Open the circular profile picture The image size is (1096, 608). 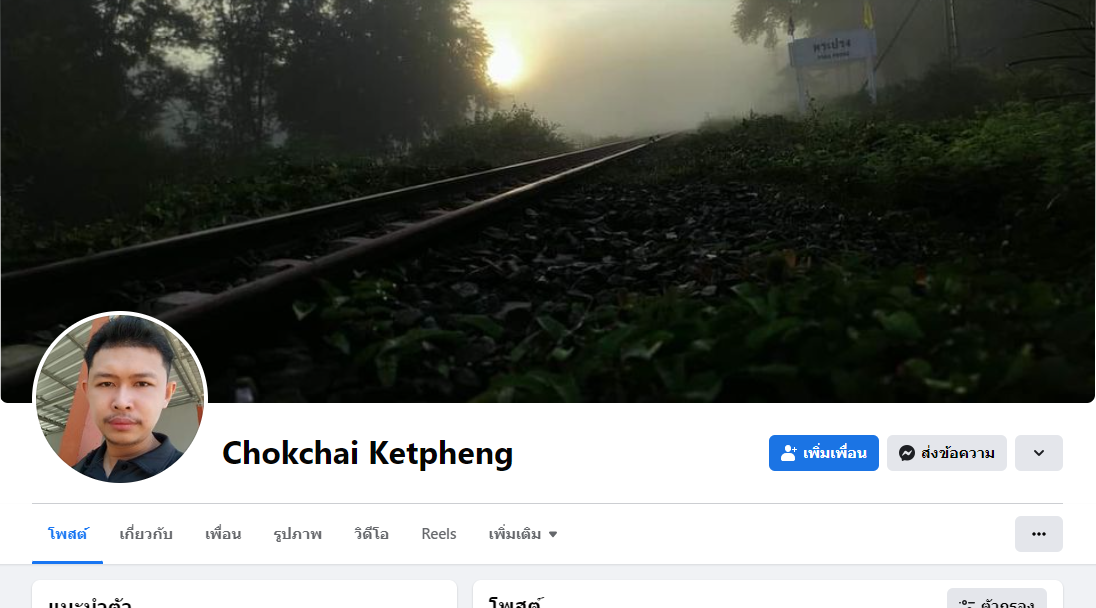pyautogui.click(x=120, y=398)
